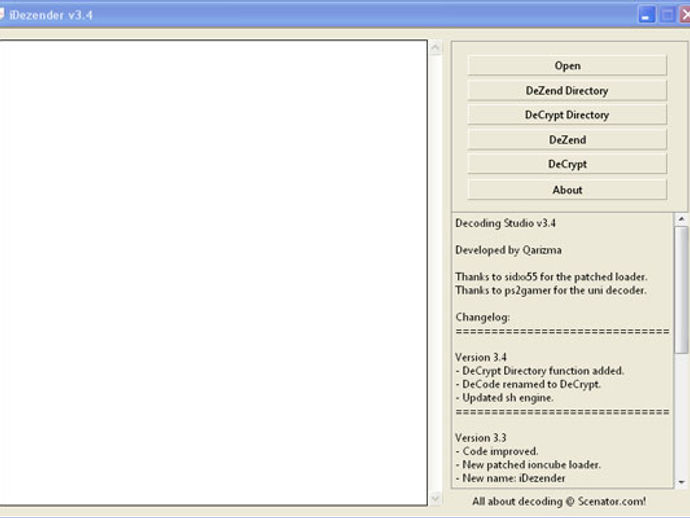Click 'Thanks to sidxx55 for the patched loader'

point(551,277)
